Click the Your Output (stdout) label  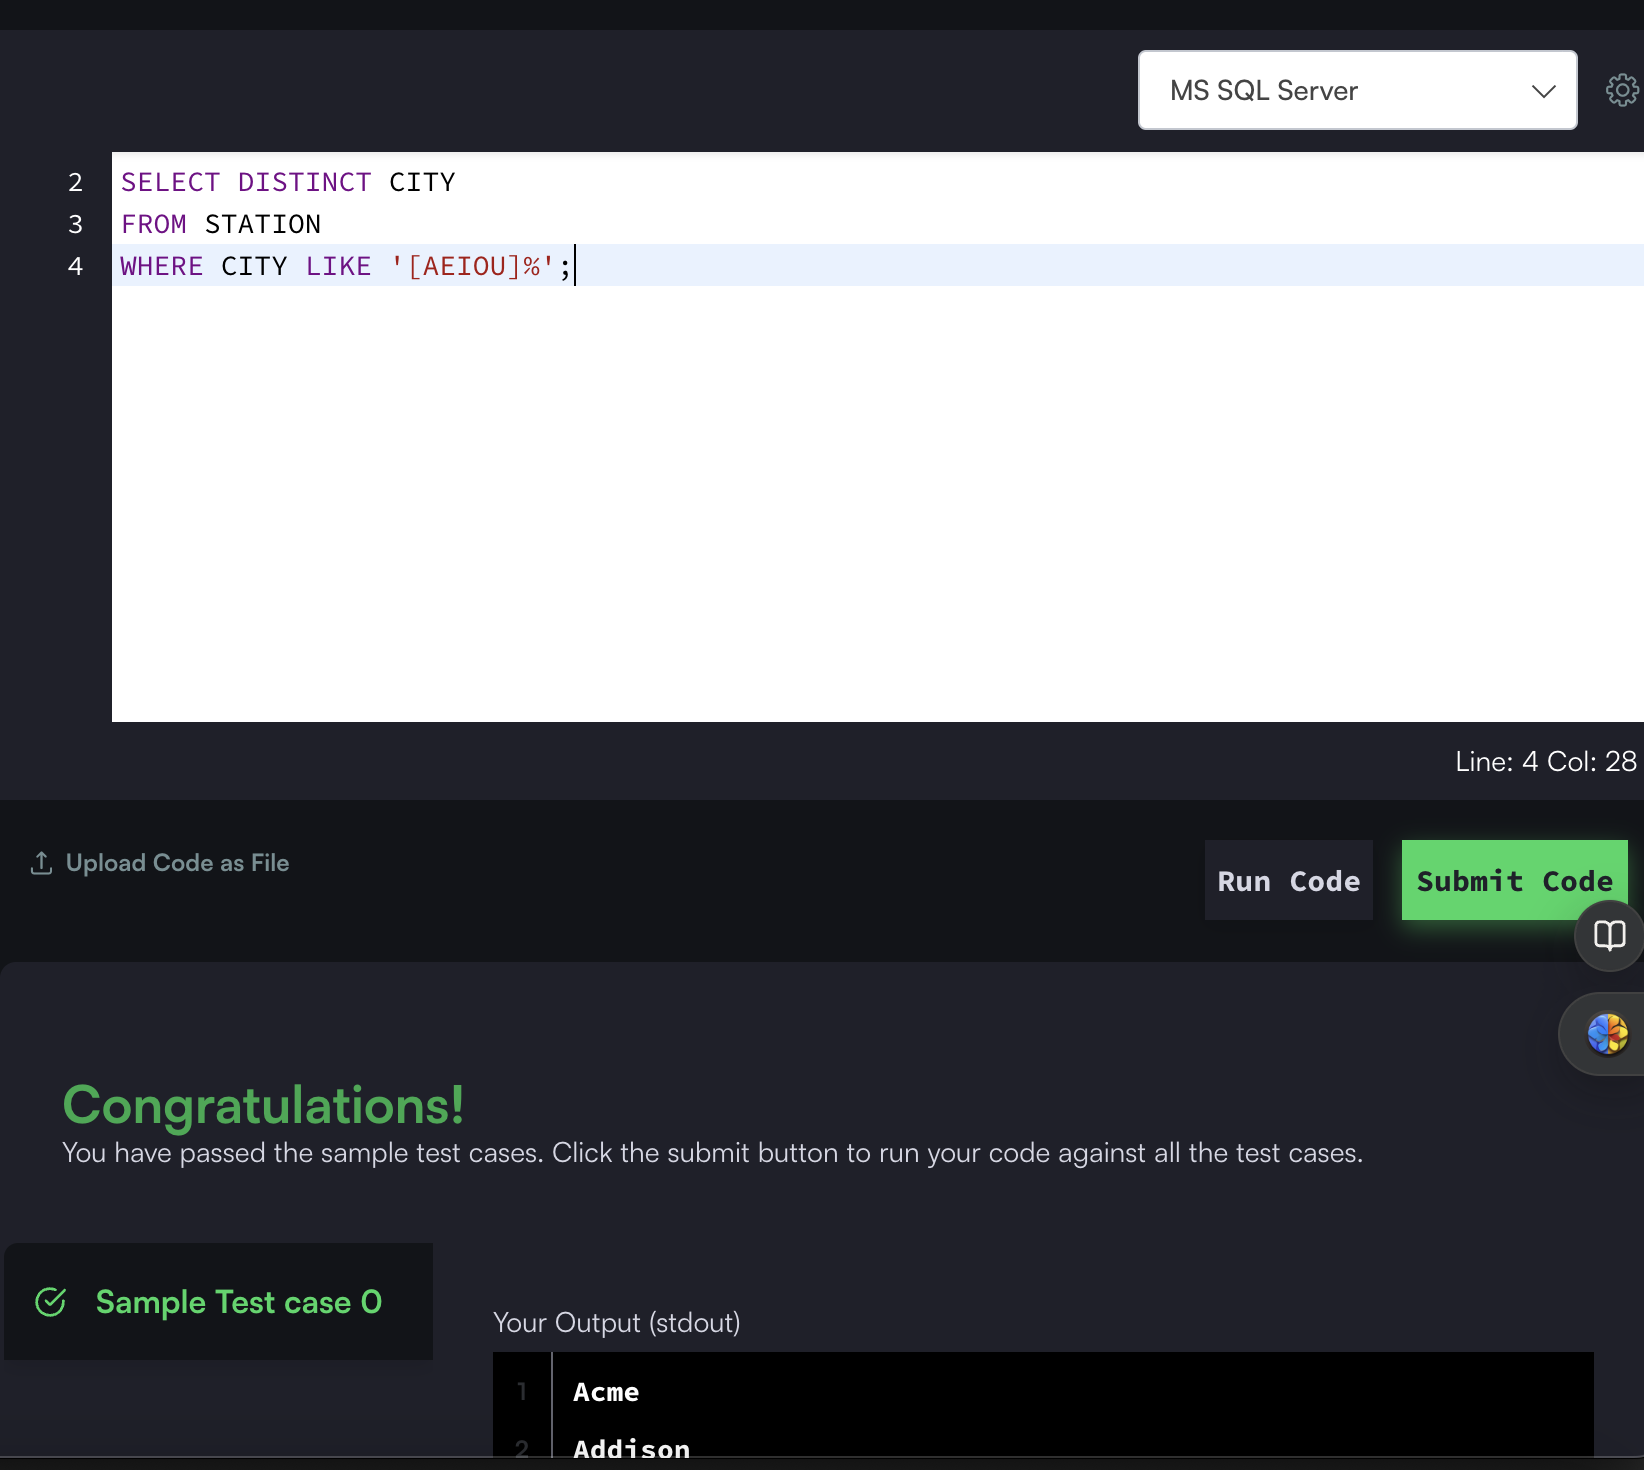click(617, 1323)
